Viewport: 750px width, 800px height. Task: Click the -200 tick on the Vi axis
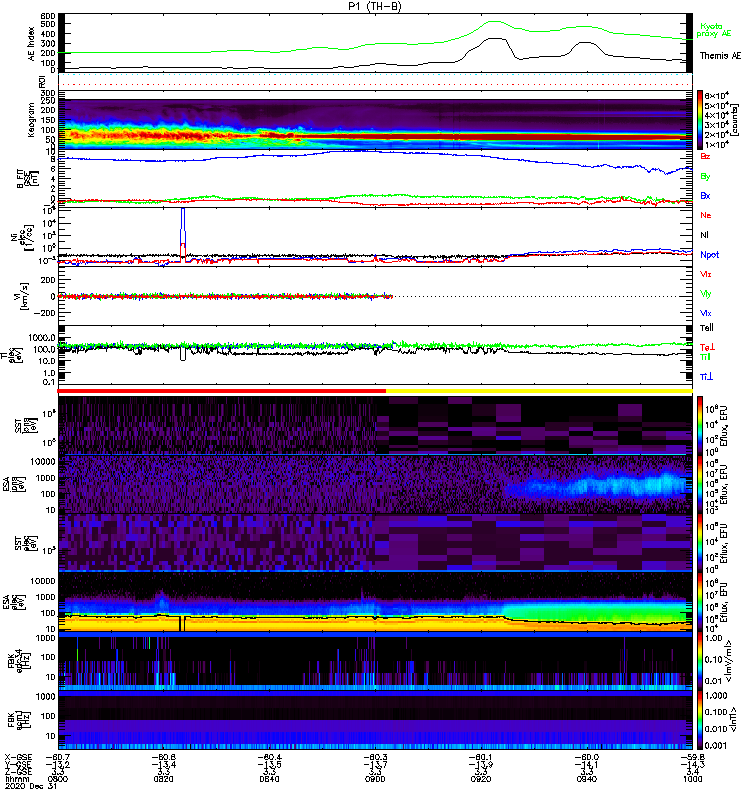coord(44,313)
